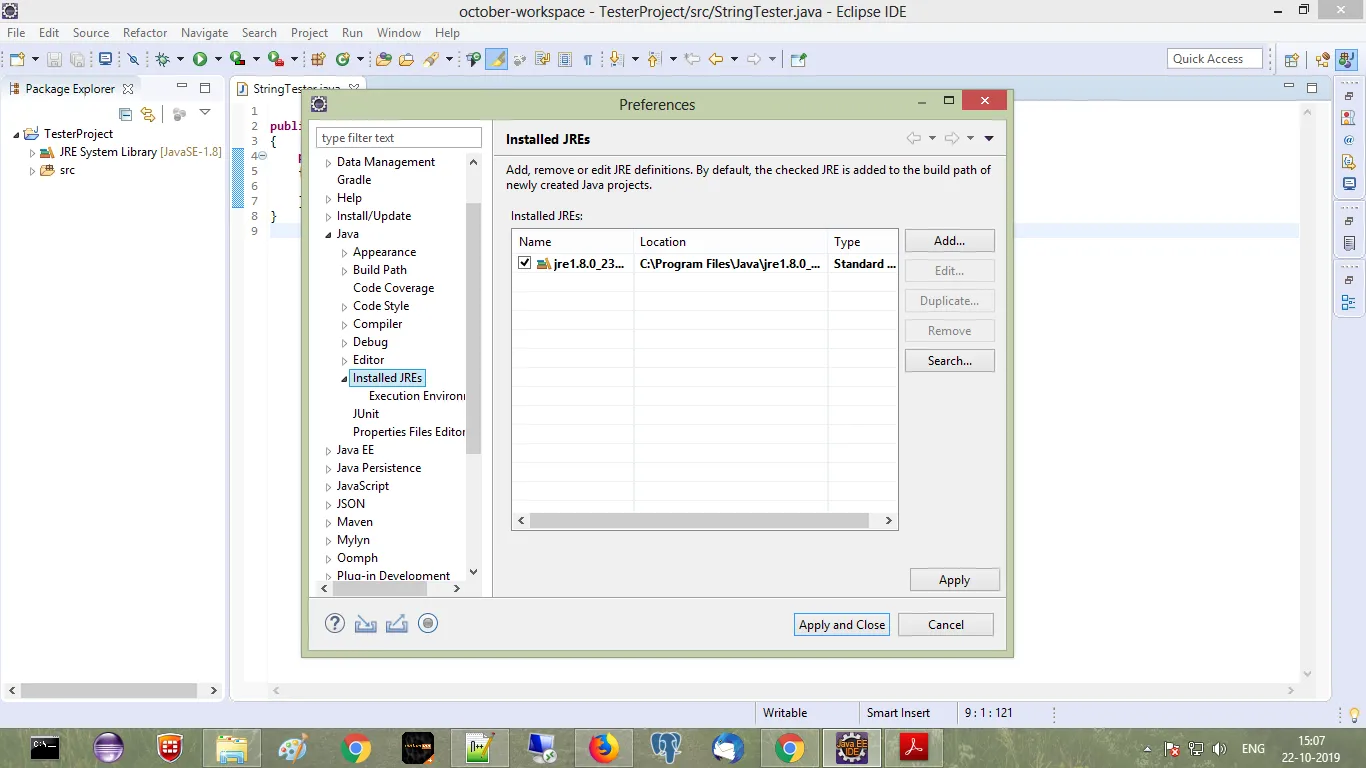Click the Cancel button in Preferences
The width and height of the screenshot is (1366, 768).
click(946, 625)
